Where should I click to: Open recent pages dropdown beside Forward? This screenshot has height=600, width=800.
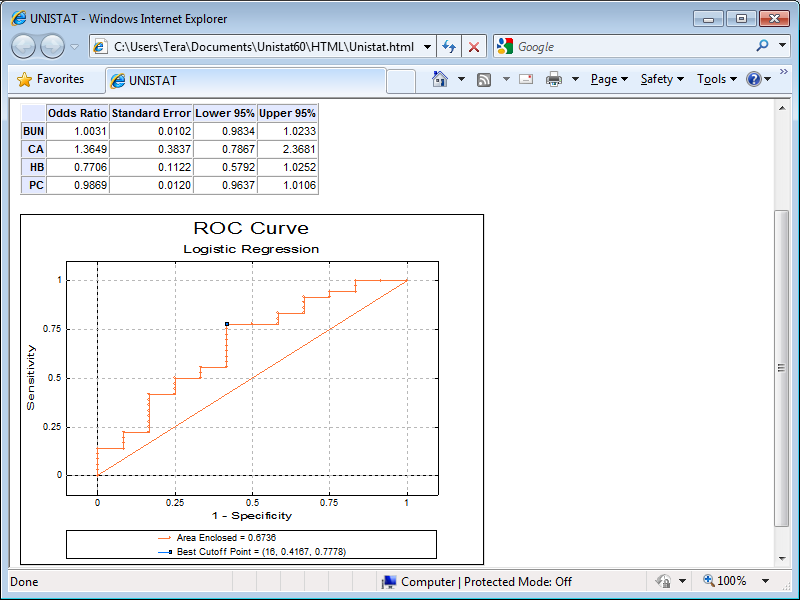[74, 47]
